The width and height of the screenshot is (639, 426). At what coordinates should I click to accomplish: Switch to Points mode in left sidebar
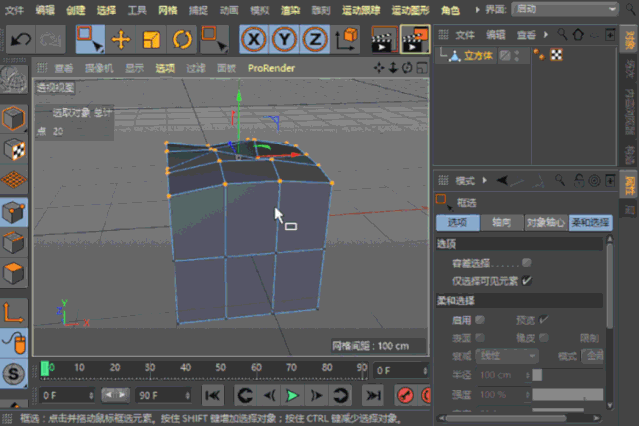click(x=13, y=212)
